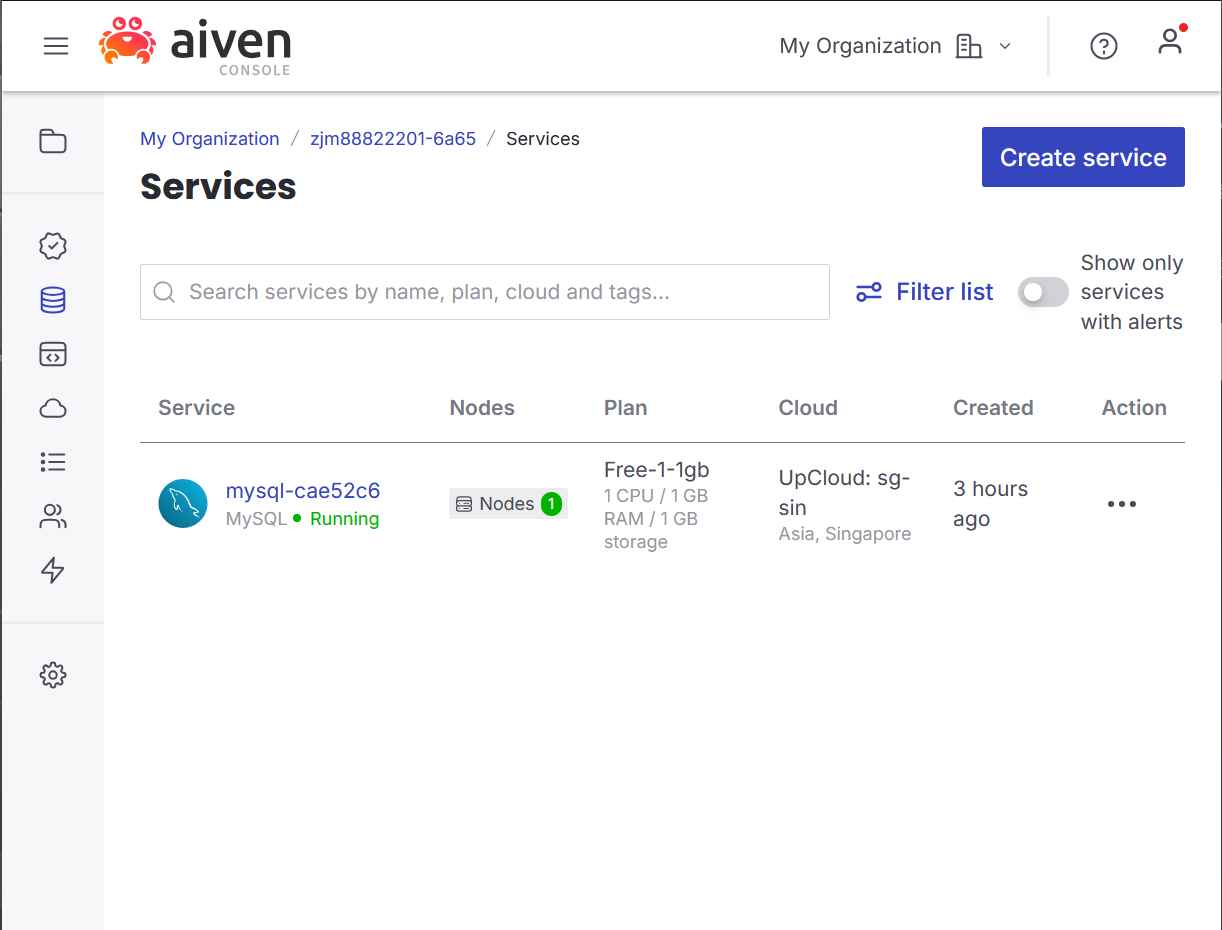Screen dimensions: 1222x930
Task: Click the Action column header
Action: pyautogui.click(x=1134, y=408)
